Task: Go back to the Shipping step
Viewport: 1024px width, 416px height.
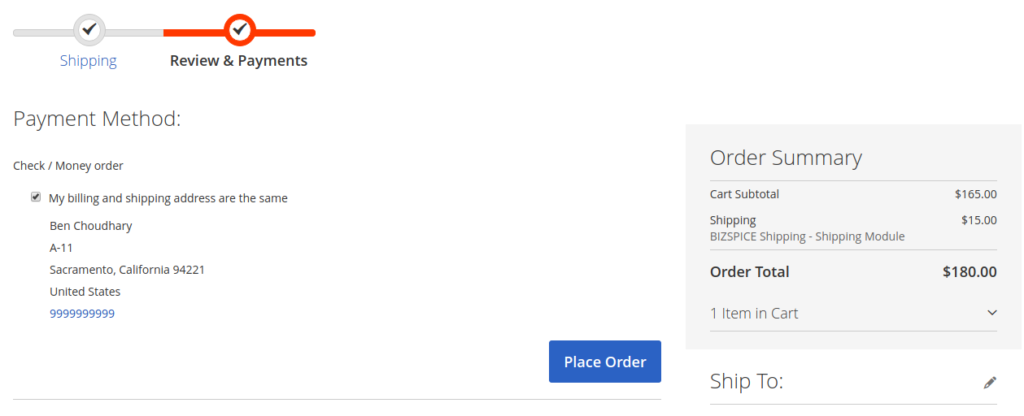Action: point(88,61)
